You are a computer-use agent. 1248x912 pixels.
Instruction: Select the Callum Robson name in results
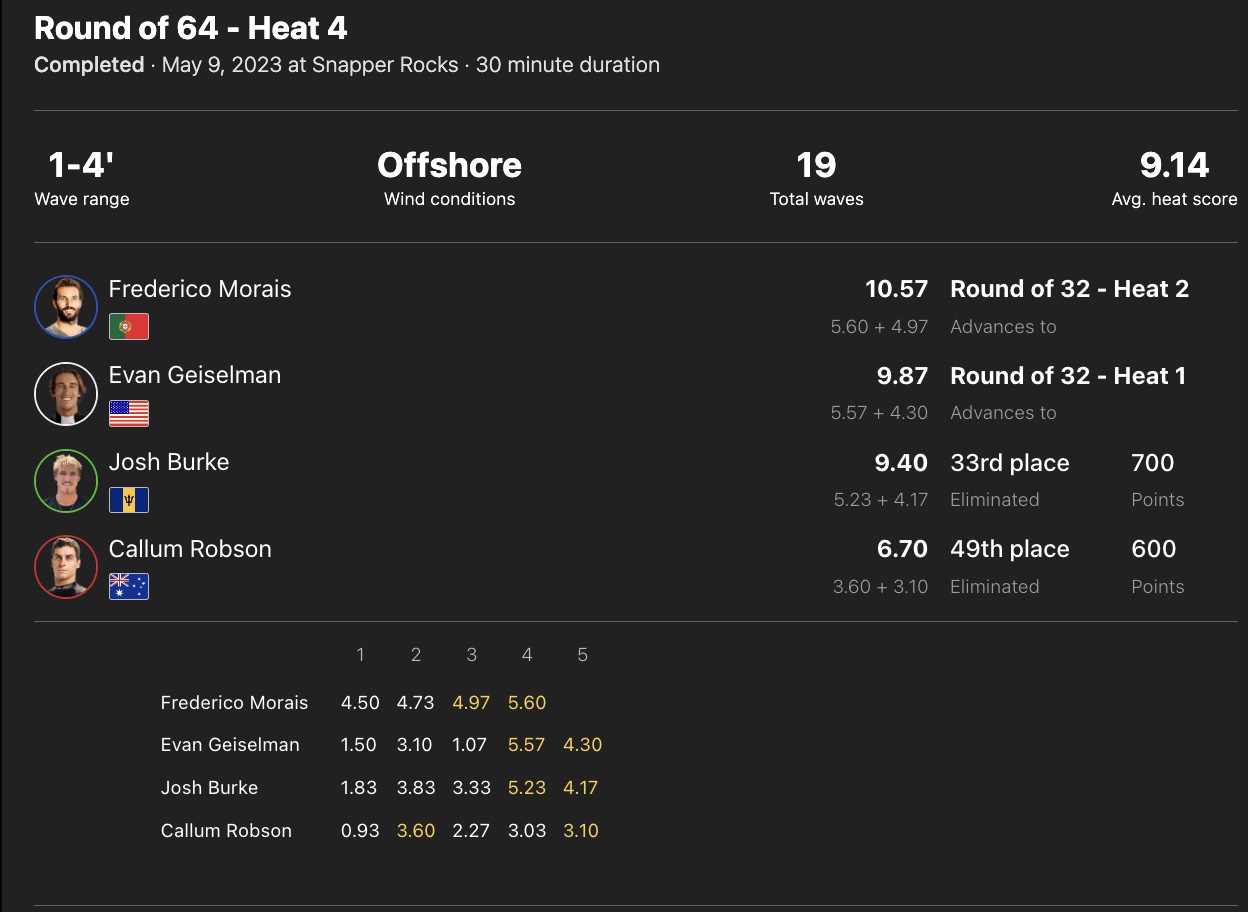pos(190,549)
